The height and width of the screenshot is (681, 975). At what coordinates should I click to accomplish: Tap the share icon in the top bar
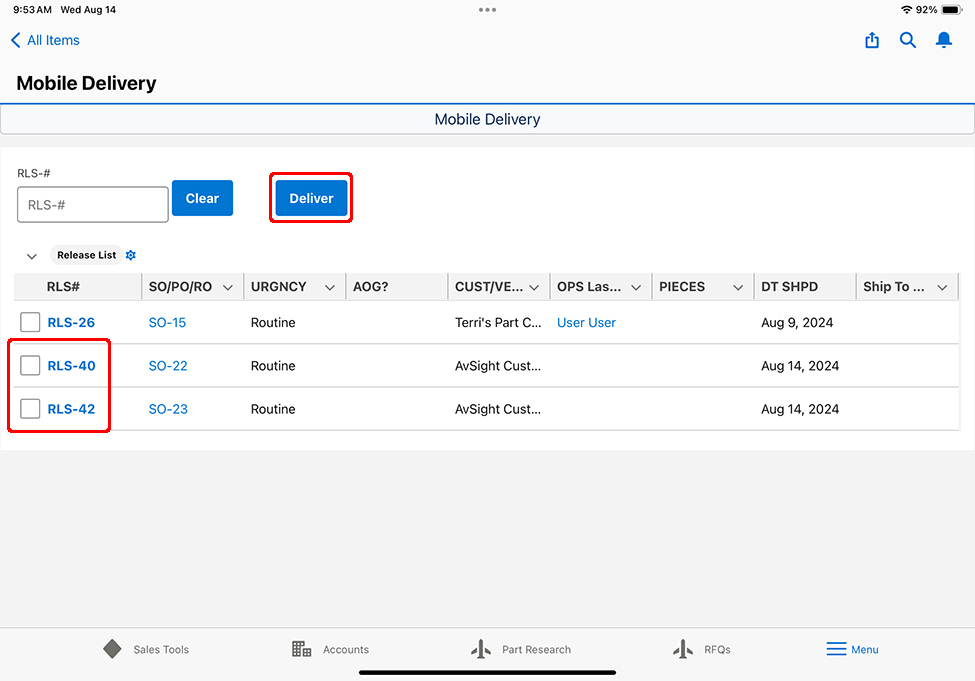pos(872,40)
